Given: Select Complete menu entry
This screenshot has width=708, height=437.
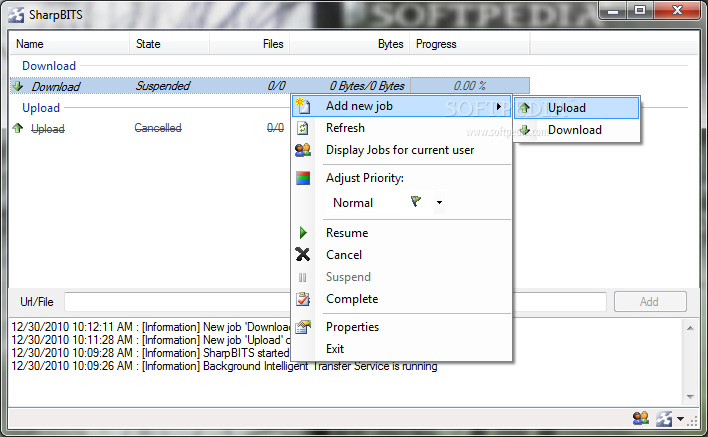Looking at the screenshot, I should click(401, 299).
